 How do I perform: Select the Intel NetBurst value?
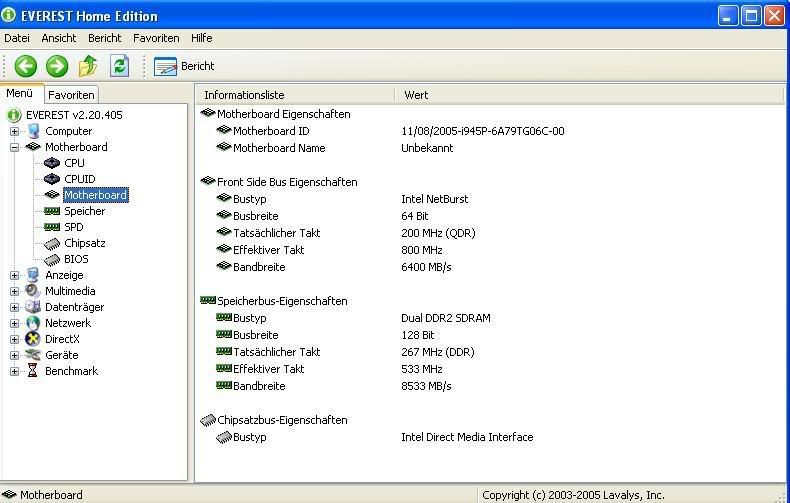pos(435,199)
